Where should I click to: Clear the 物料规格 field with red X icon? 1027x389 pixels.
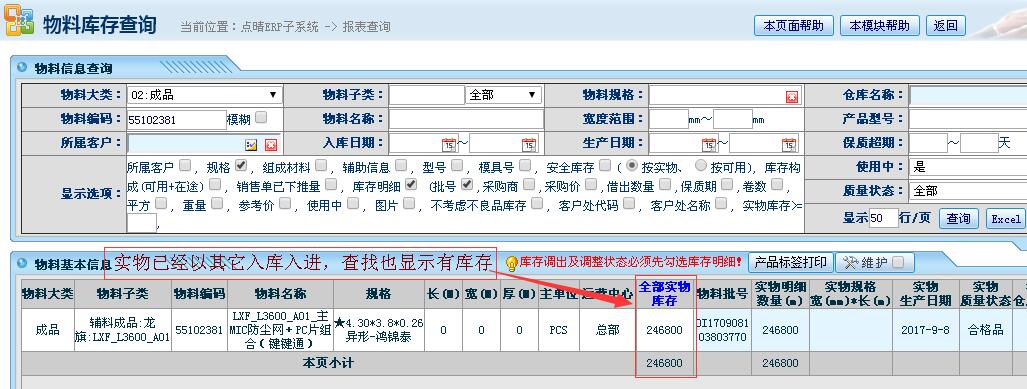(792, 97)
